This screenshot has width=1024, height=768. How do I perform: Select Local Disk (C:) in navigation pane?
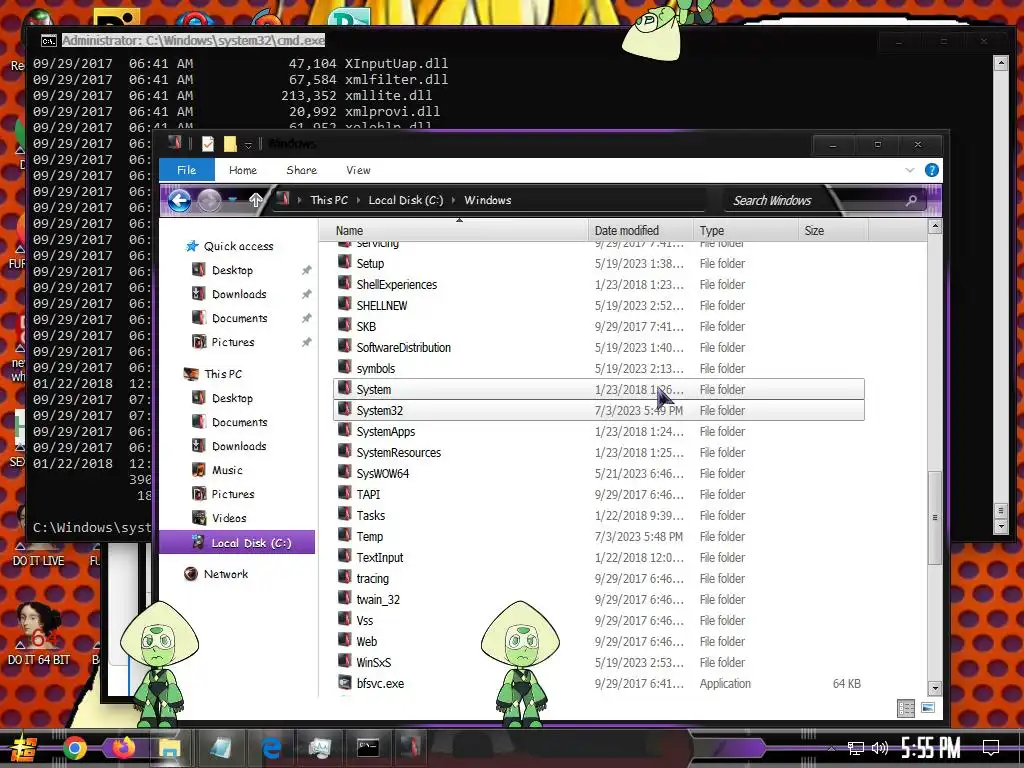[237, 543]
